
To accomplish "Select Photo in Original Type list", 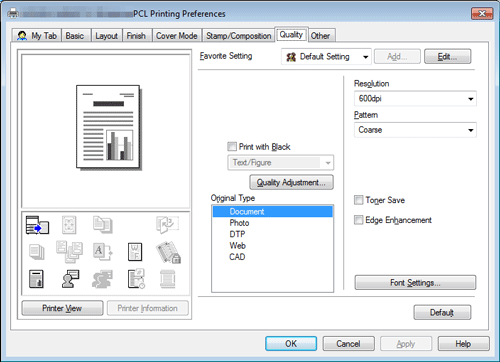I will [272, 223].
